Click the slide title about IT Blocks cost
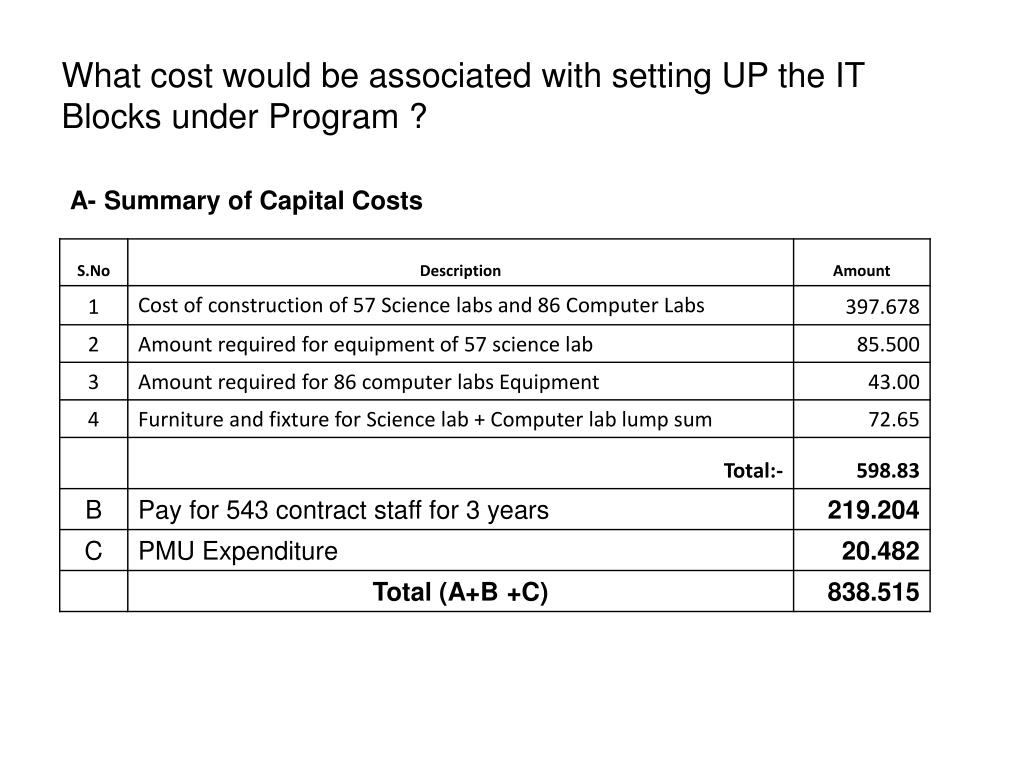 (x=463, y=97)
